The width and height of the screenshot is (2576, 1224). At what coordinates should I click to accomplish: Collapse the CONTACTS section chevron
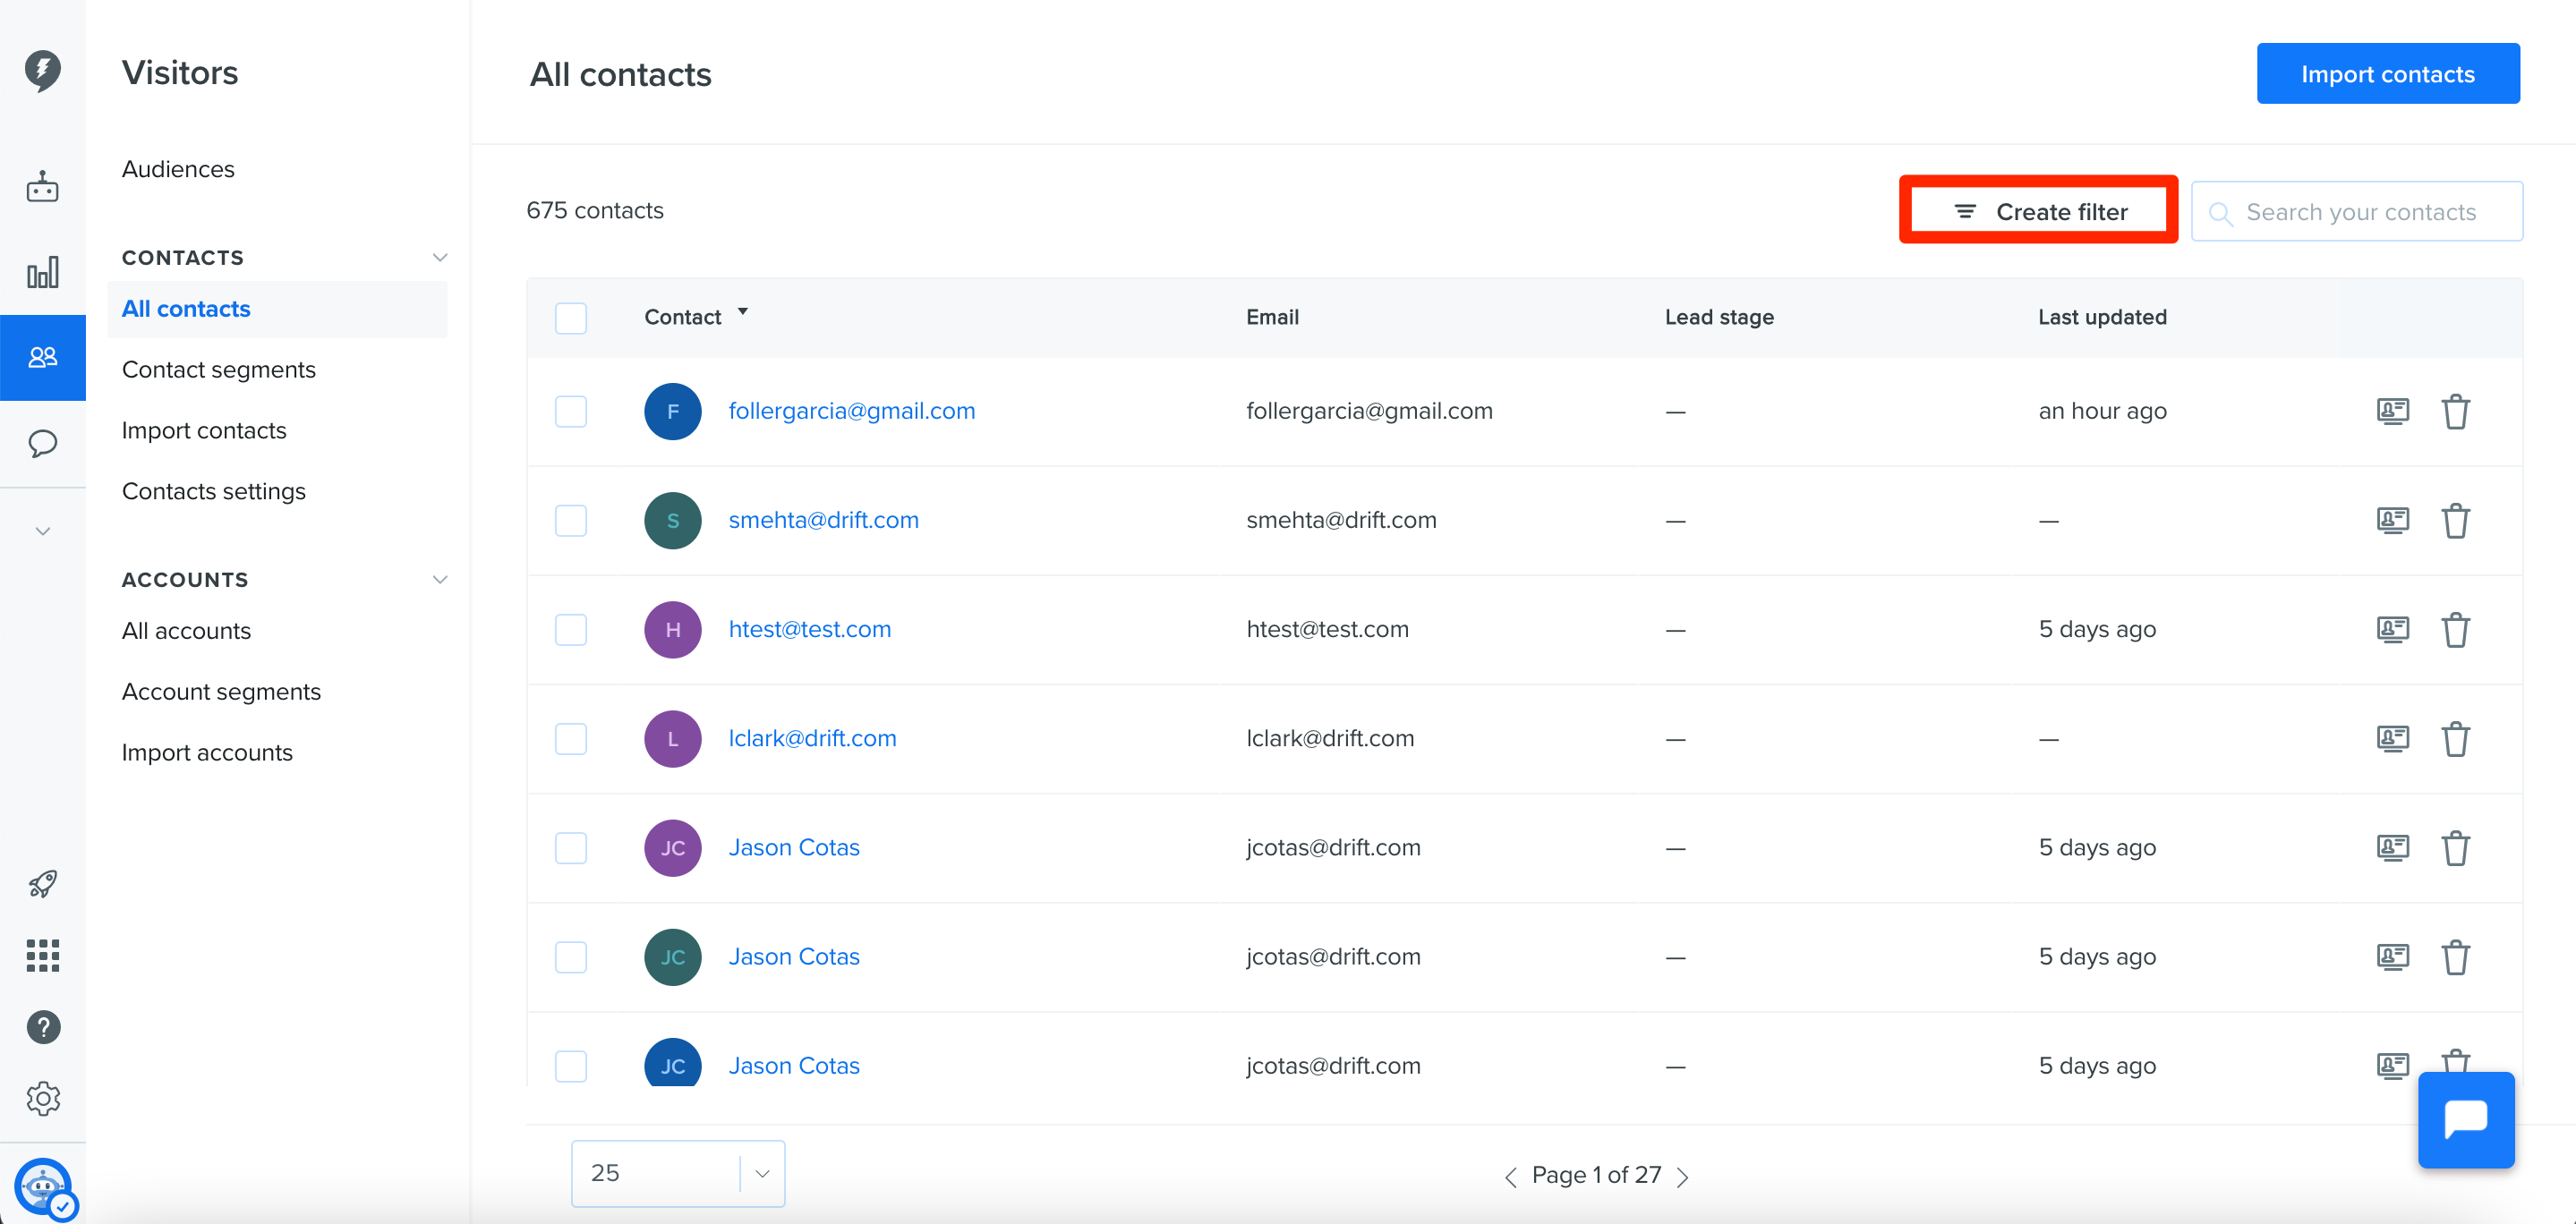tap(439, 257)
